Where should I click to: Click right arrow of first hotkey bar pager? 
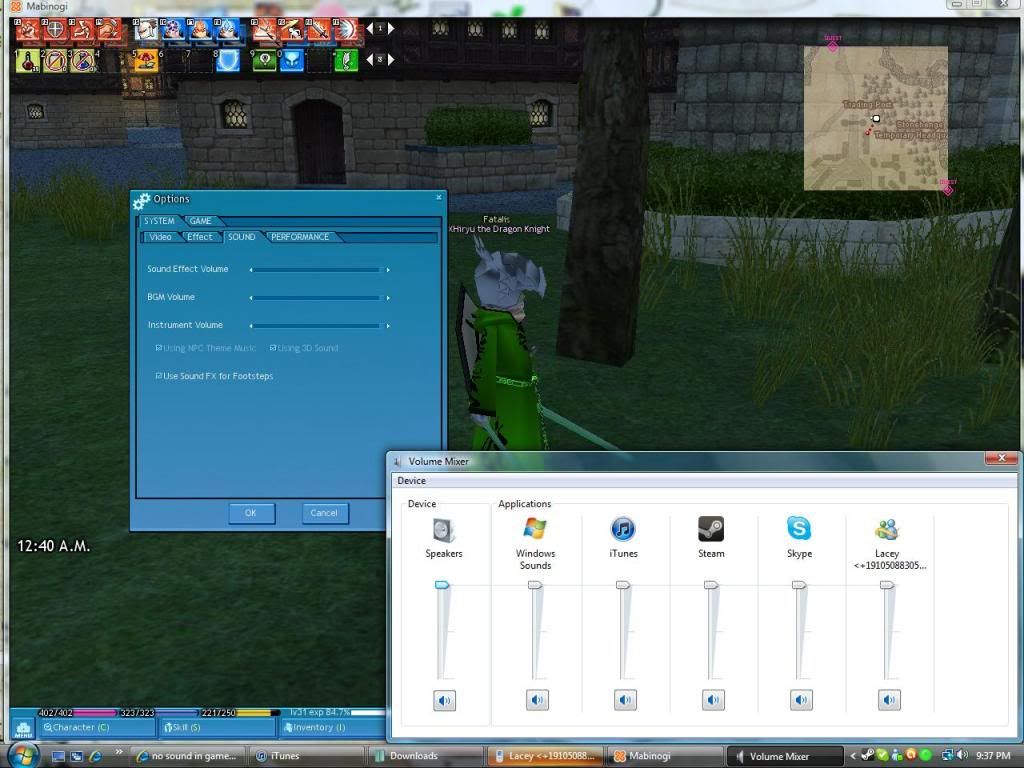pyautogui.click(x=391, y=29)
